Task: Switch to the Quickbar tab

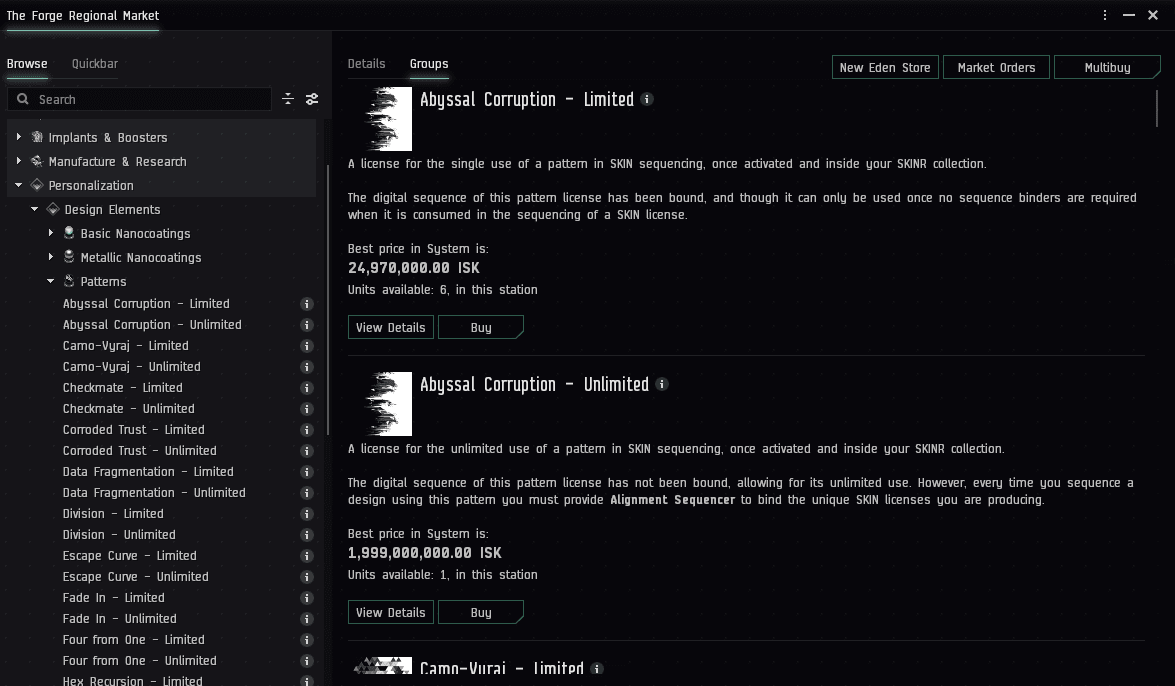Action: pos(94,64)
